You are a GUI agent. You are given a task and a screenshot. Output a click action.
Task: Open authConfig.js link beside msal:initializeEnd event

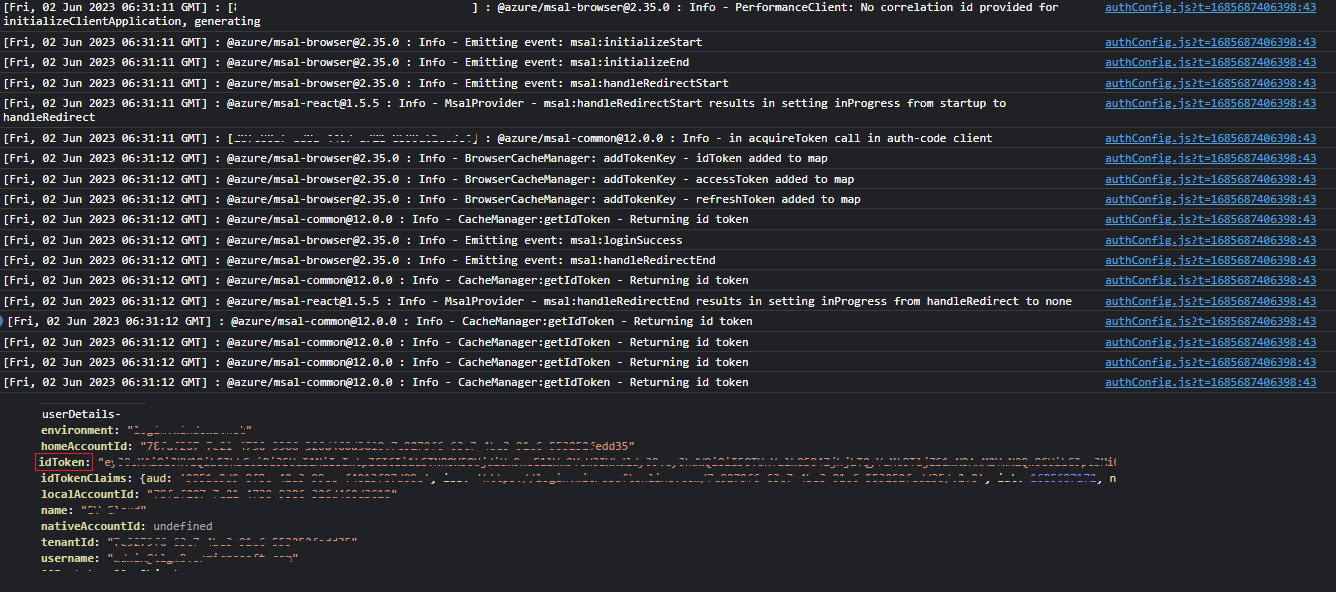(x=1210, y=62)
